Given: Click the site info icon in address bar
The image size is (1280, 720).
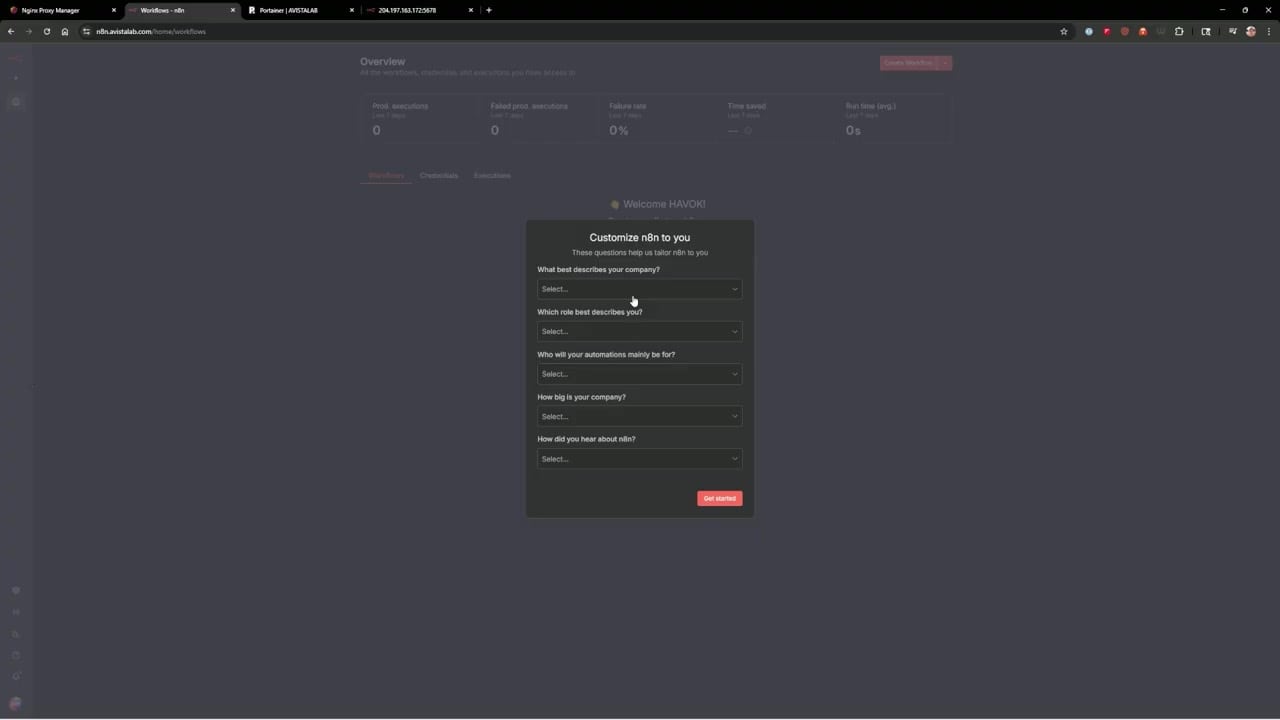Looking at the screenshot, I should pos(87,31).
